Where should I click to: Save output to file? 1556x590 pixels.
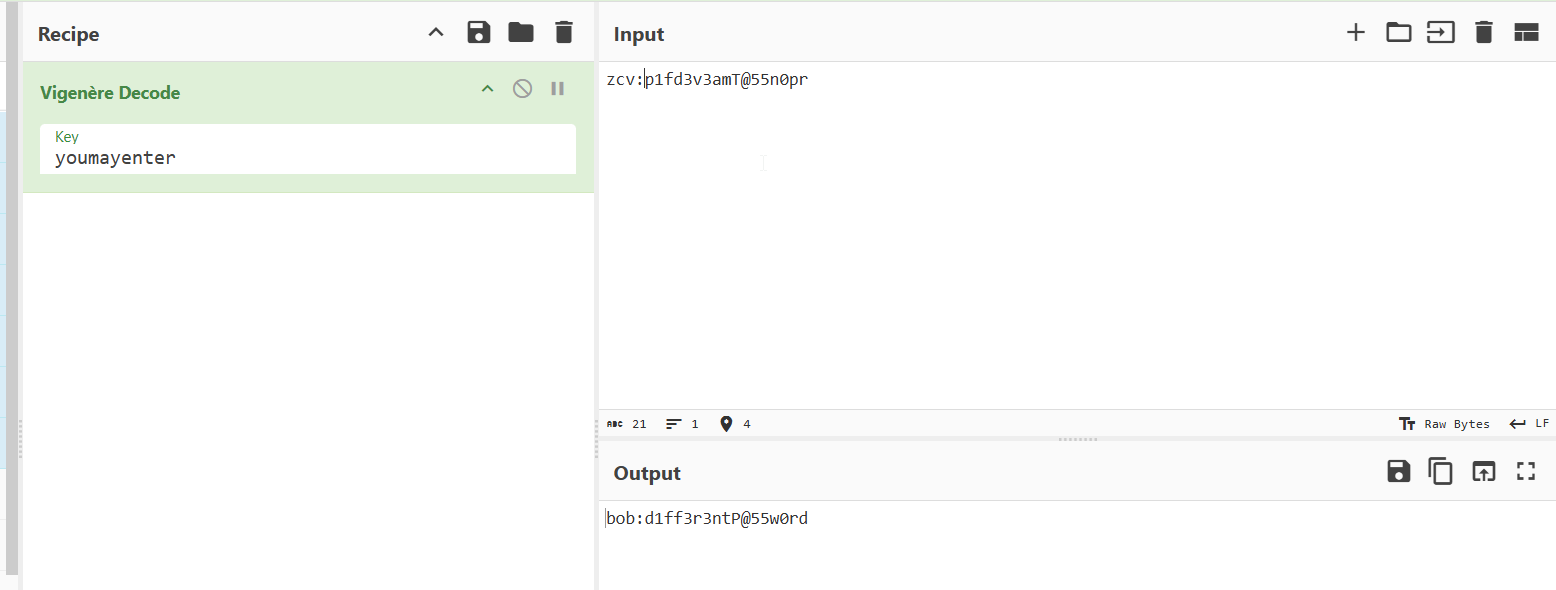pyautogui.click(x=1398, y=472)
